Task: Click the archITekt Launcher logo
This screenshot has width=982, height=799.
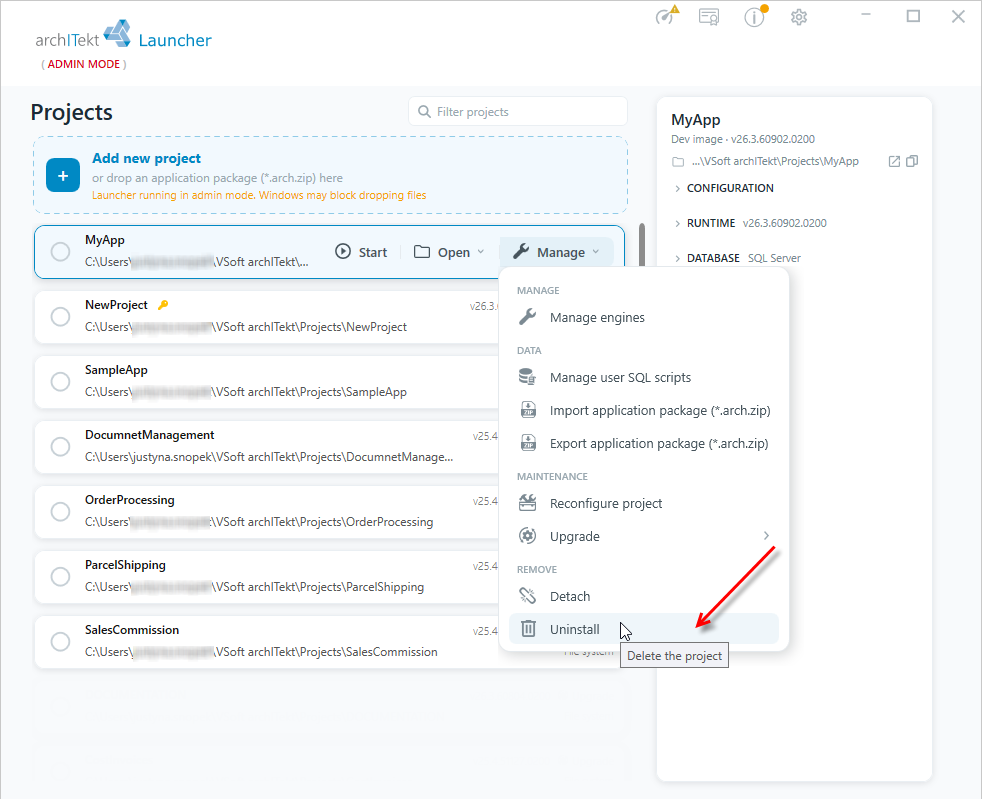Action: pyautogui.click(x=123, y=36)
